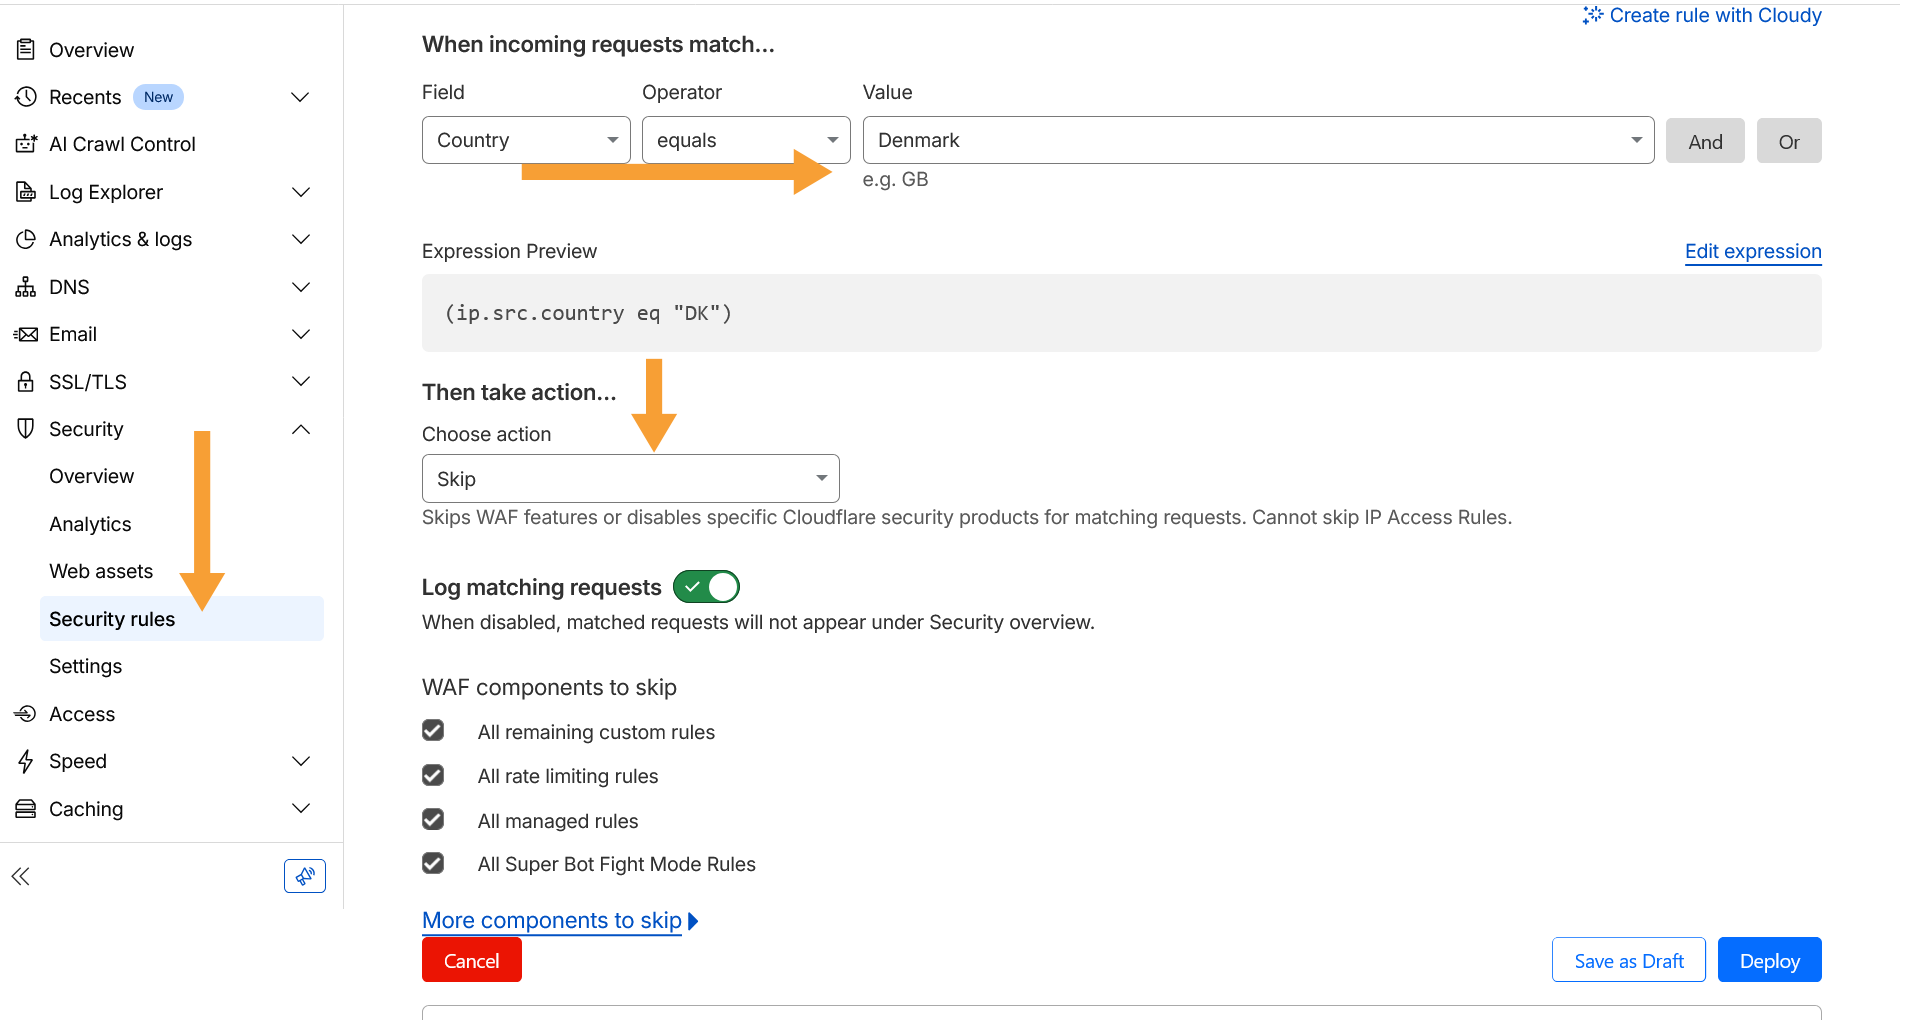
Task: Click the Log Explorer document icon
Action: coord(26,192)
